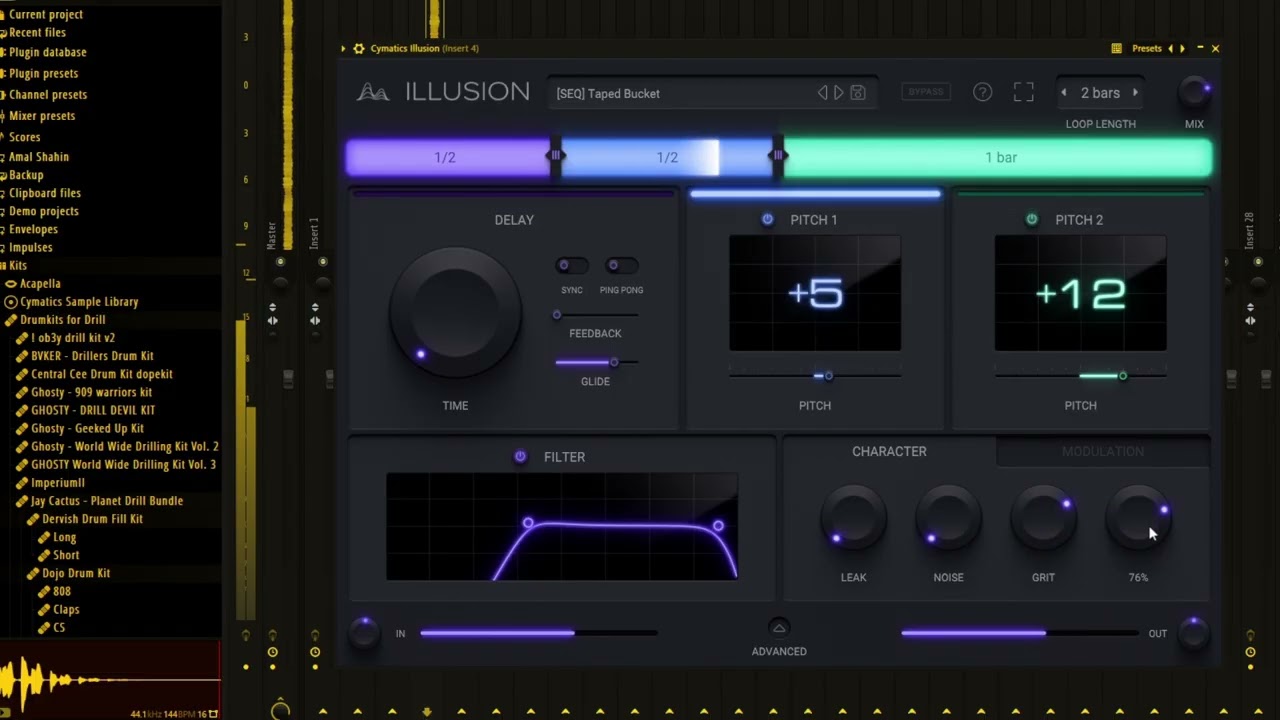This screenshot has width=1280, height=720.
Task: Click the [SEQ] Taped Bucket preset name
Action: tap(608, 93)
